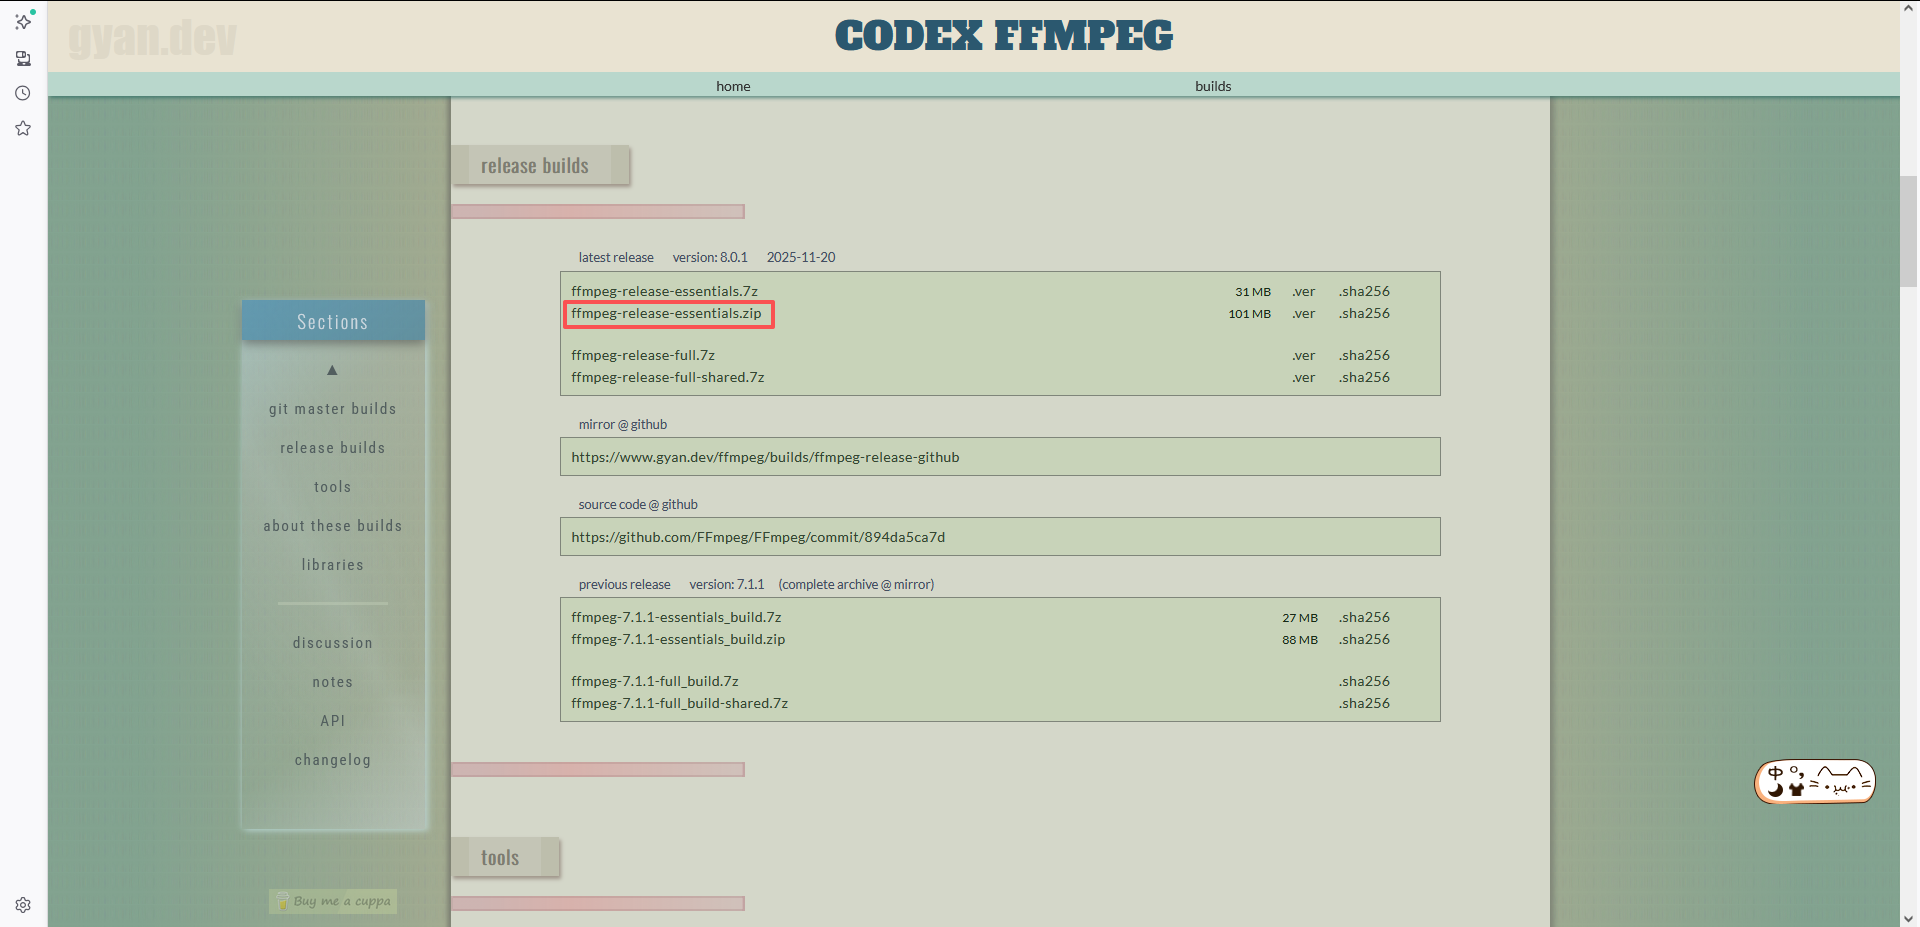Viewport: 1920px width, 927px height.
Task: Click the '101 MB' size text
Action: (x=1249, y=314)
